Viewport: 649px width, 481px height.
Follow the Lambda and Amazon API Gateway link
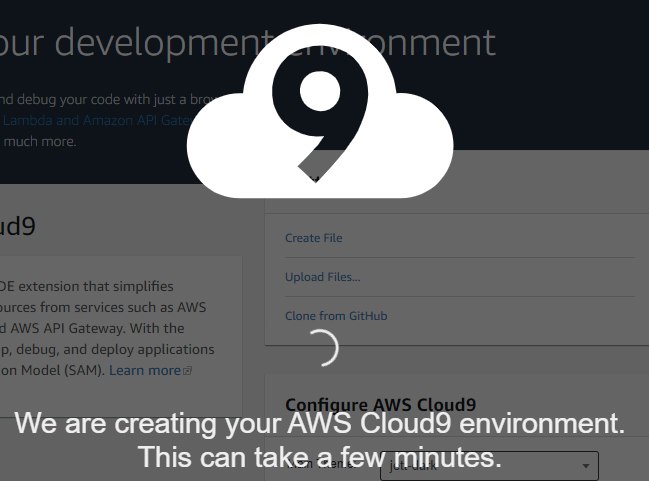coord(95,120)
